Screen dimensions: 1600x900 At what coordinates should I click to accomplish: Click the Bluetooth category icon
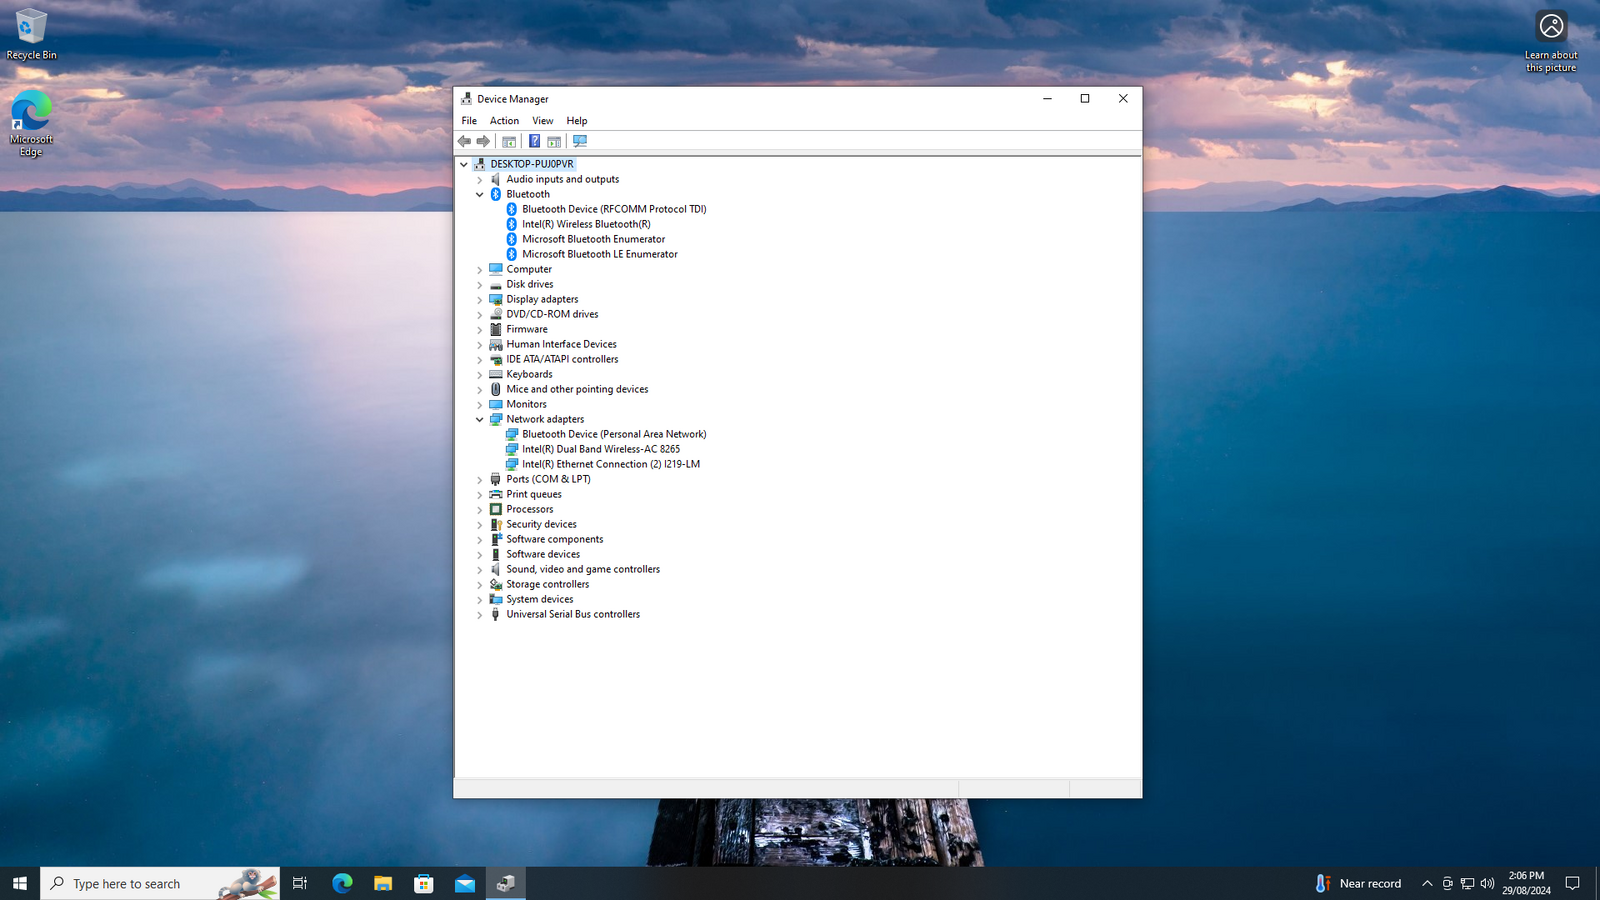(496, 194)
